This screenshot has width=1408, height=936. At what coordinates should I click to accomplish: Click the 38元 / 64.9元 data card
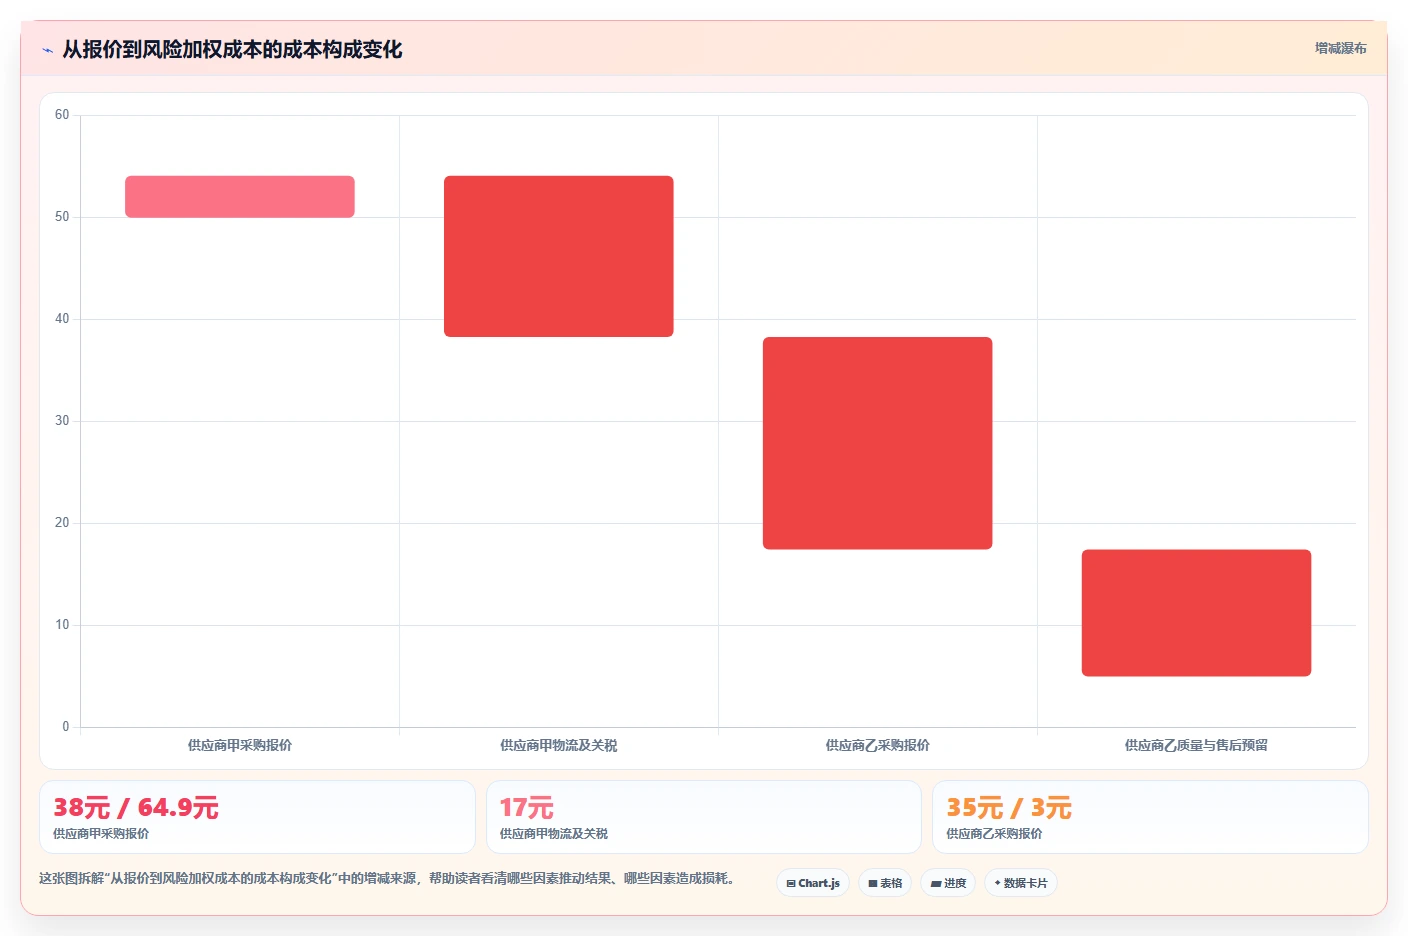tap(257, 817)
